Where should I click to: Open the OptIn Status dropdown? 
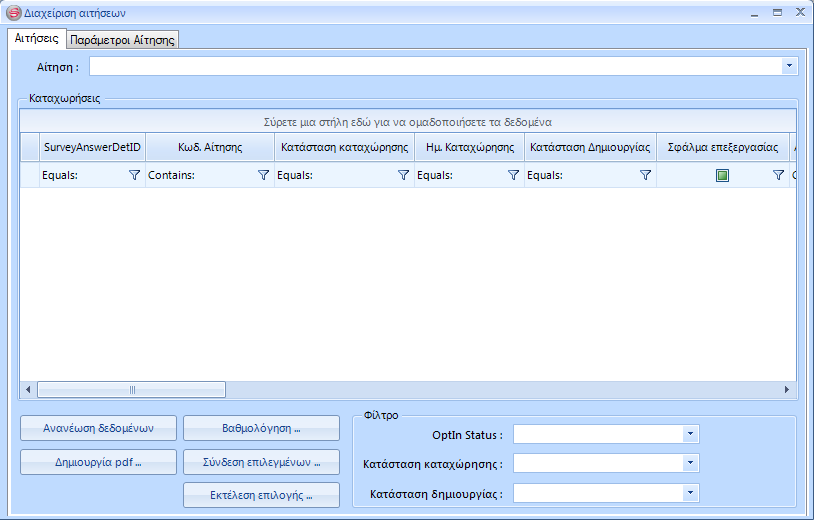pyautogui.click(x=690, y=434)
